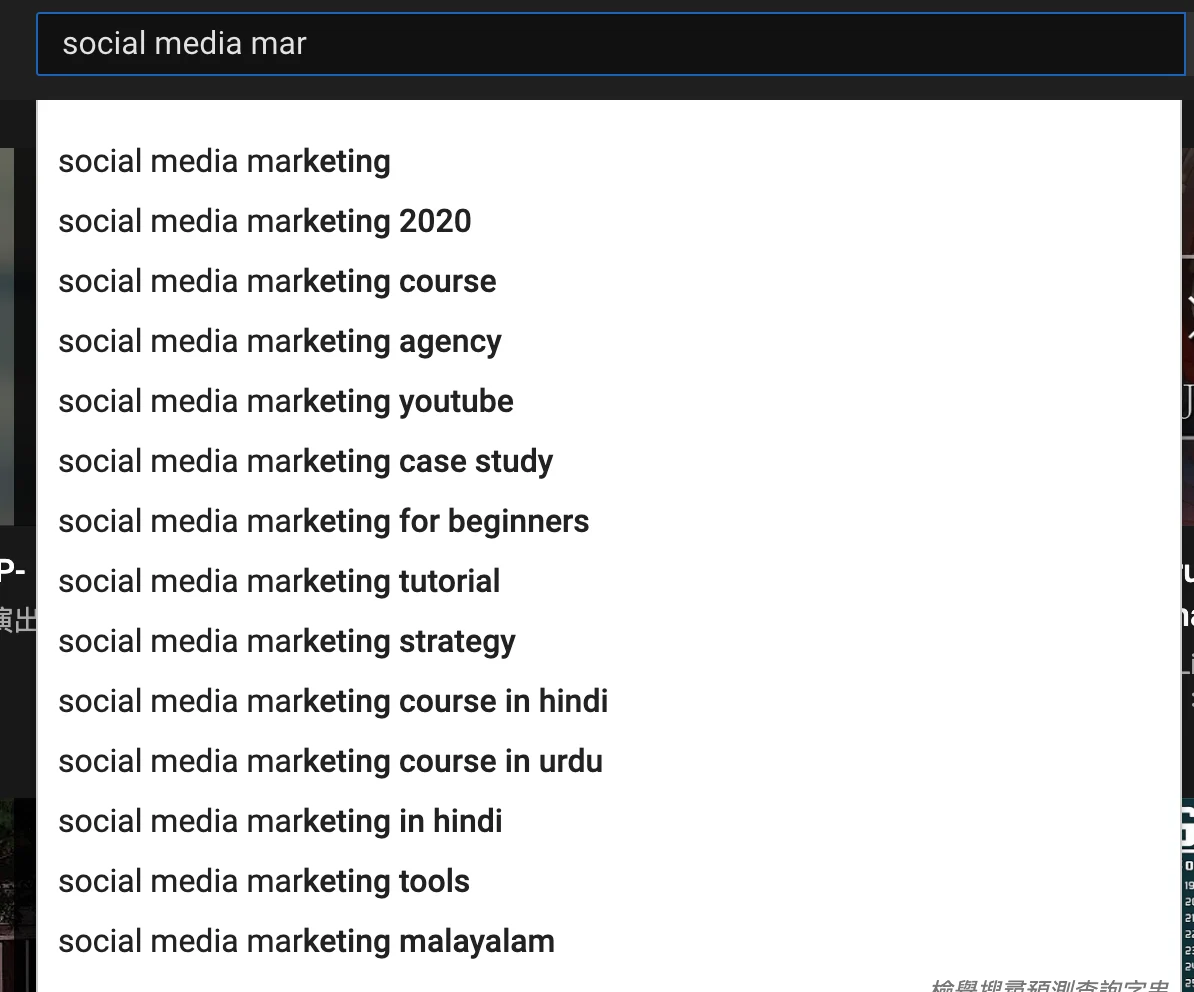Screen dimensions: 1194x992
Task: Click the "social media marketing tools" suggestion
Action: (264, 881)
